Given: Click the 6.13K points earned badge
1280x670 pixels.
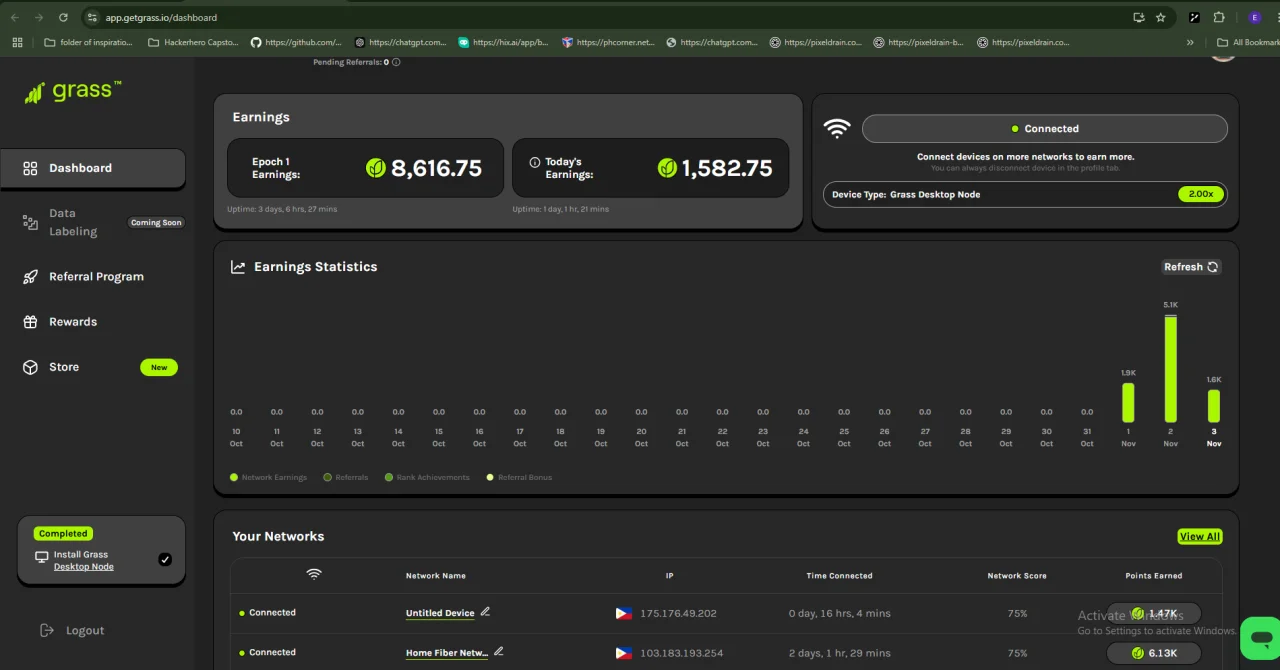Looking at the screenshot, I should [x=1154, y=653].
